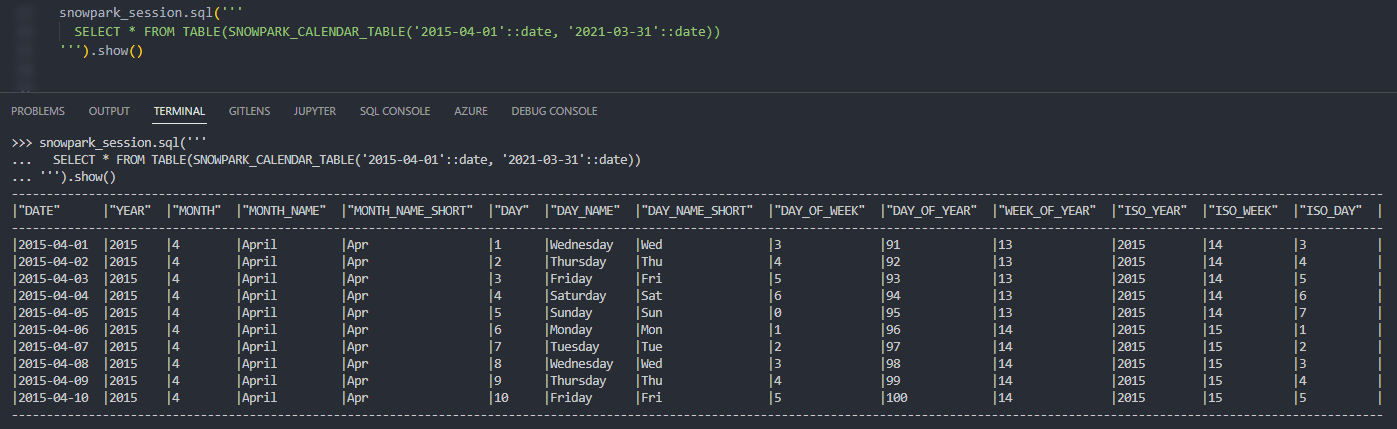The image size is (1397, 429).
Task: Open the GITLENS tab
Action: coord(249,111)
